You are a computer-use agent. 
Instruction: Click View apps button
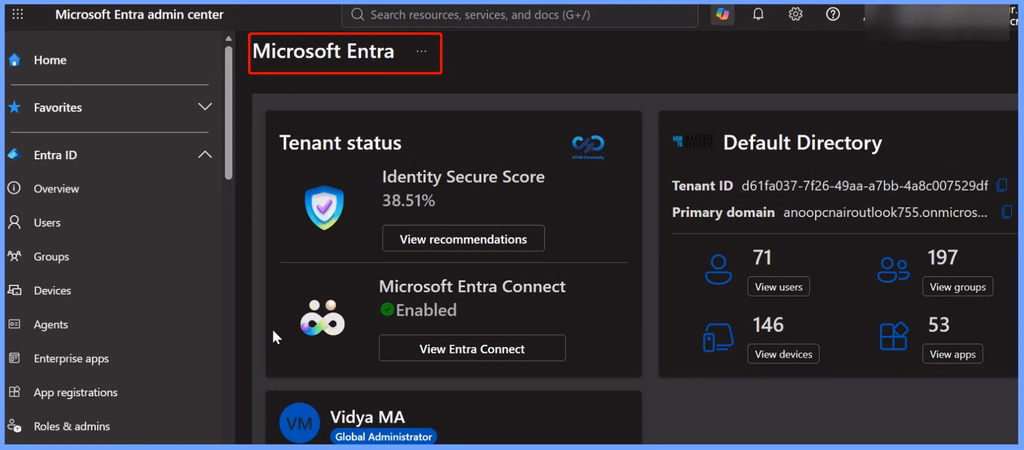click(952, 354)
